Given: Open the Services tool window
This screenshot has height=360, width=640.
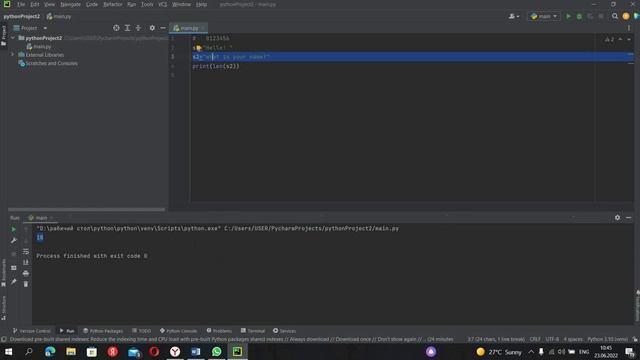Looking at the screenshot, I should click(284, 331).
